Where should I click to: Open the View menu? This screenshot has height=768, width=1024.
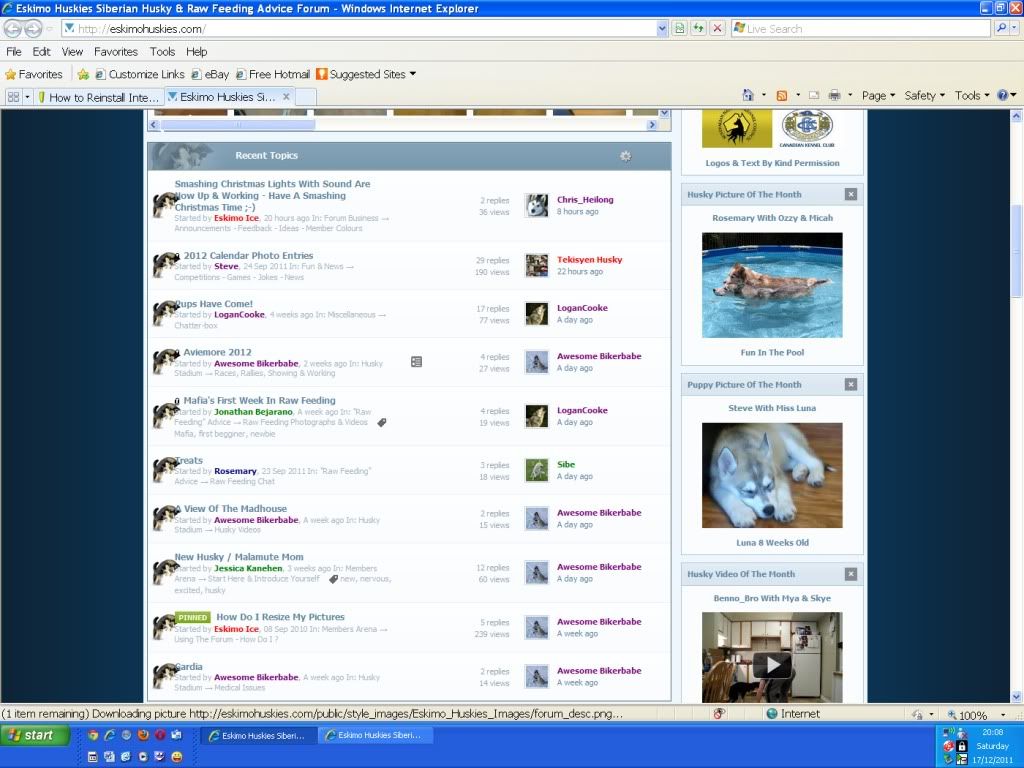(72, 52)
